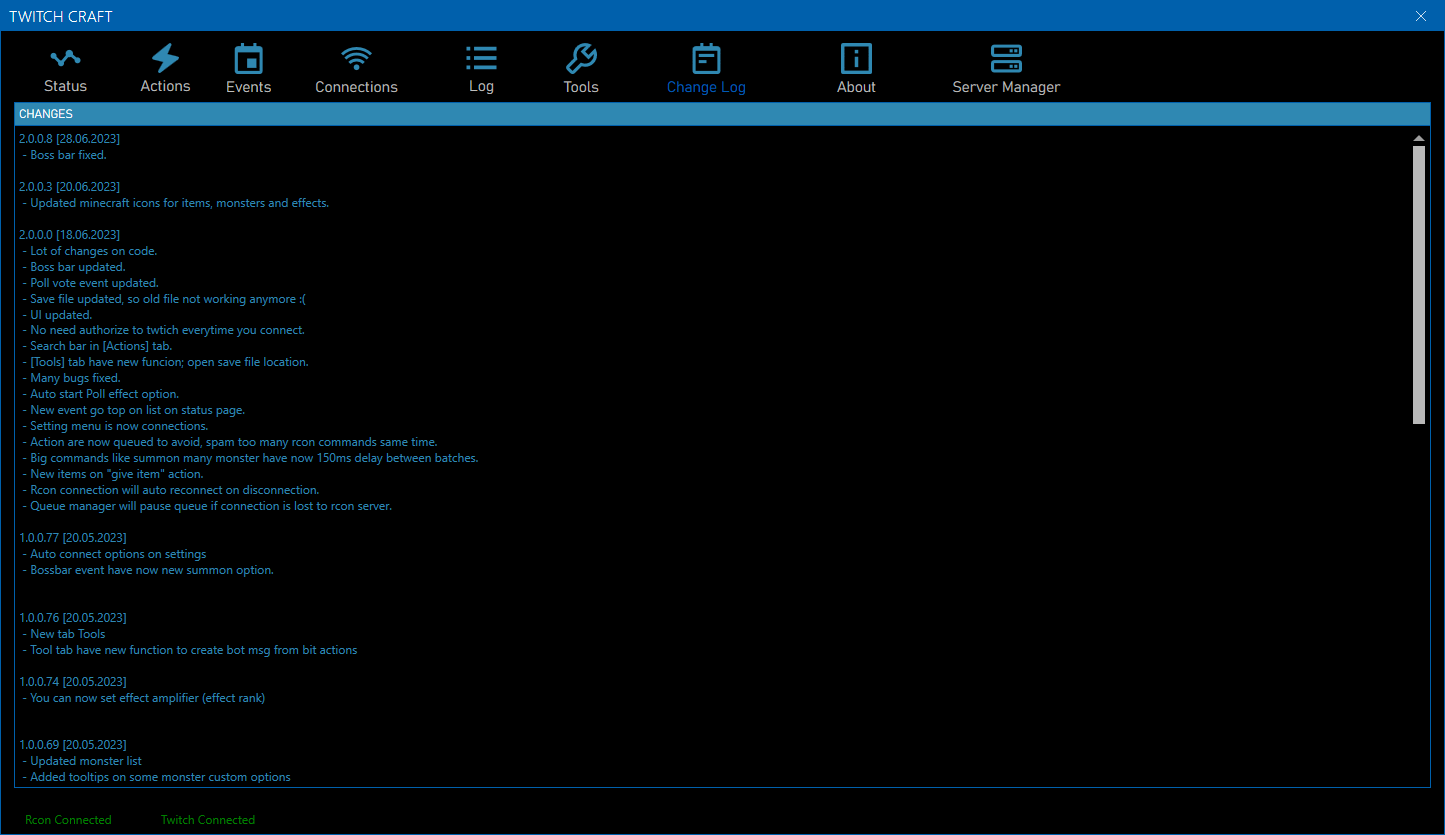Click the changelog scrollbar thumb
The height and width of the screenshot is (835, 1445).
pos(1418,284)
